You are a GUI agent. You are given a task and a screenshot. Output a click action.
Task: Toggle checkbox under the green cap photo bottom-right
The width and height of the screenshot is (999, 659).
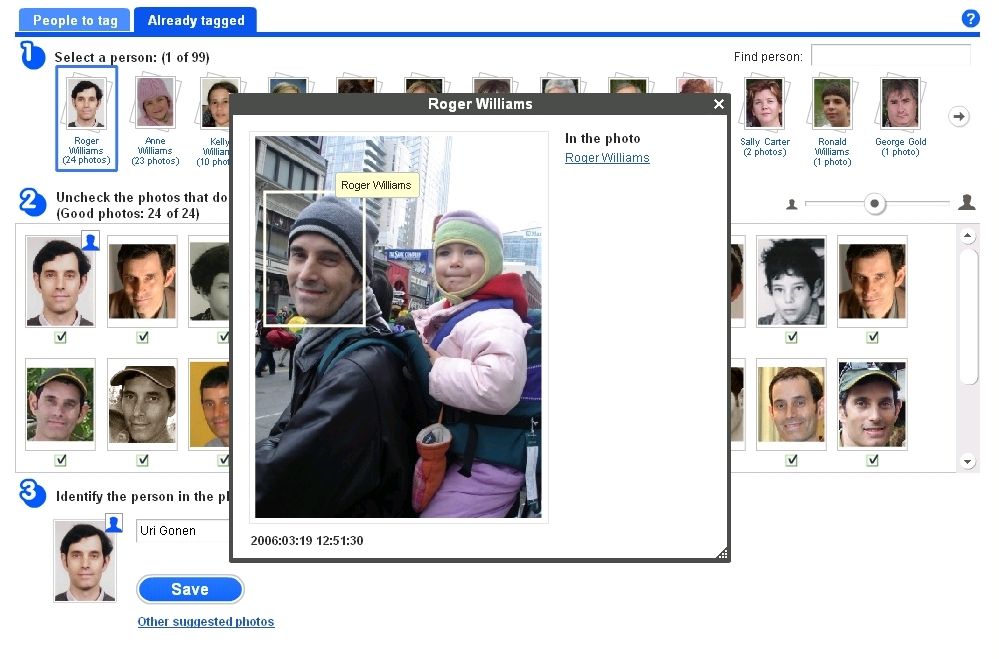(872, 460)
